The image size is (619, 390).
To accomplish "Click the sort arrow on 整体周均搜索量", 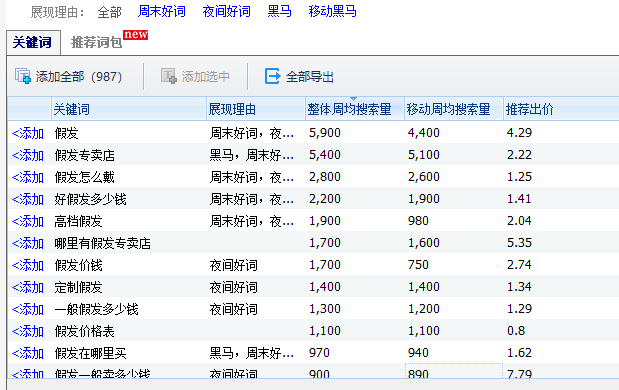I will (x=353, y=99).
